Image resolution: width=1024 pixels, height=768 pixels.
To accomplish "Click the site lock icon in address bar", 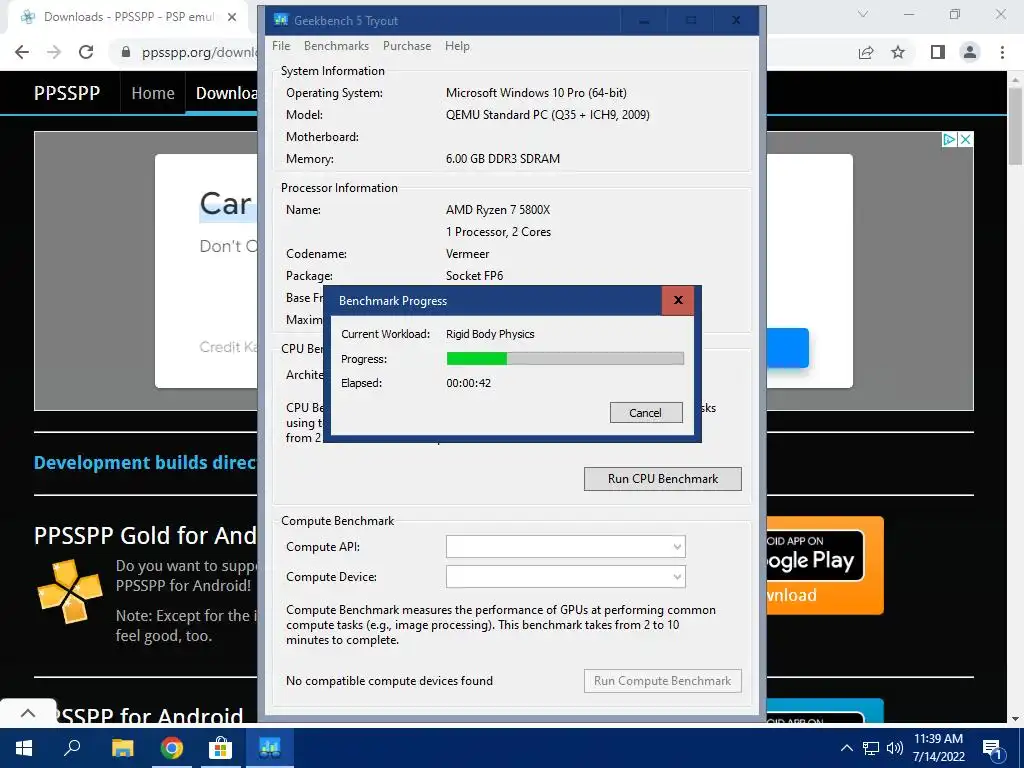I will [x=126, y=52].
